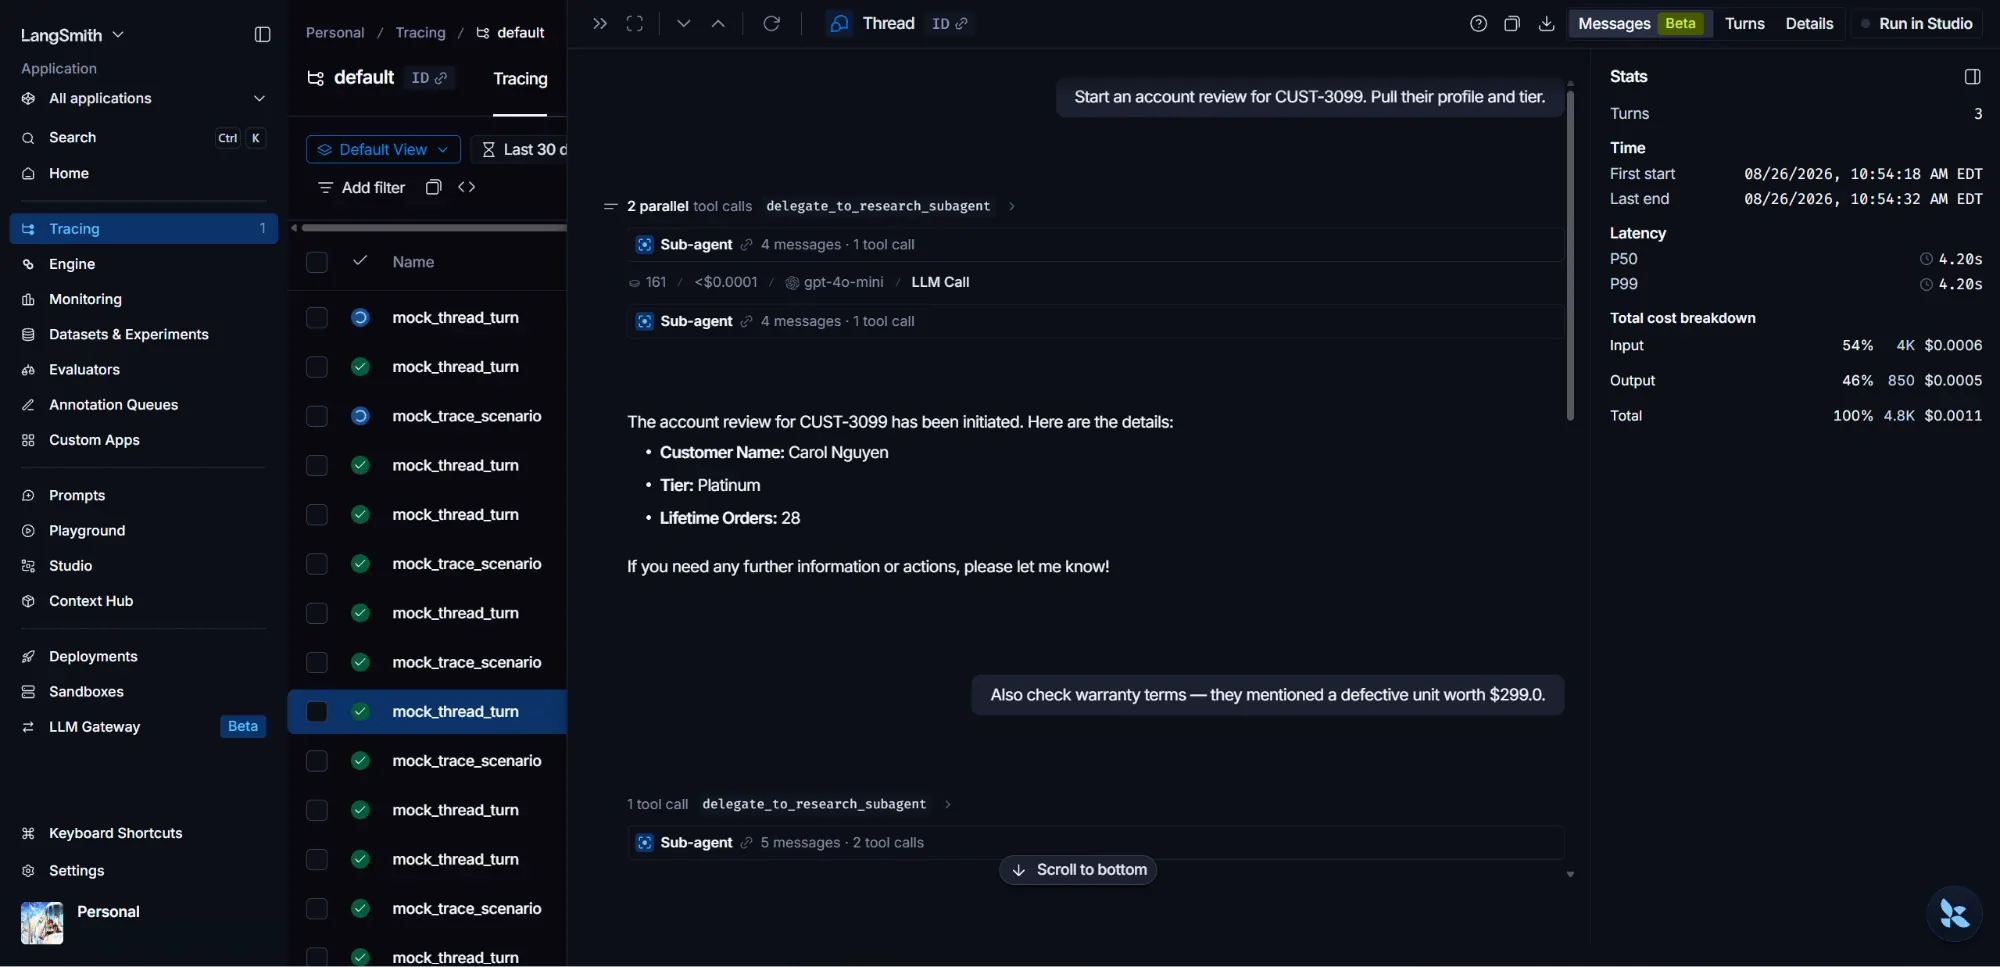Open the Search field in sidebar
The width and height of the screenshot is (2000, 967).
pos(144,138)
